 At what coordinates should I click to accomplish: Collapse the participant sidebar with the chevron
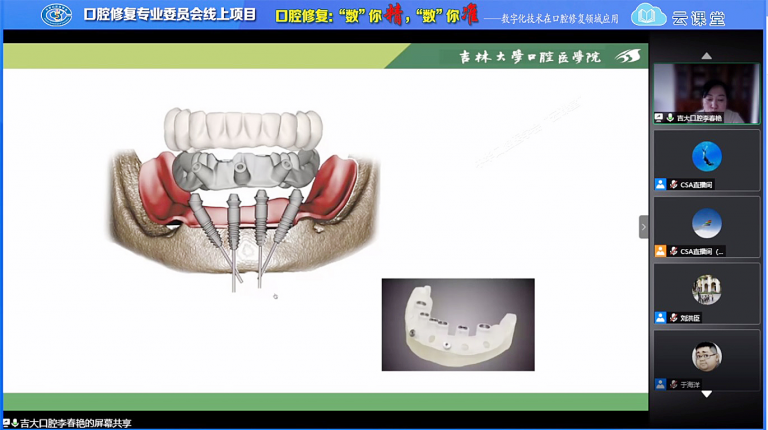tap(643, 227)
